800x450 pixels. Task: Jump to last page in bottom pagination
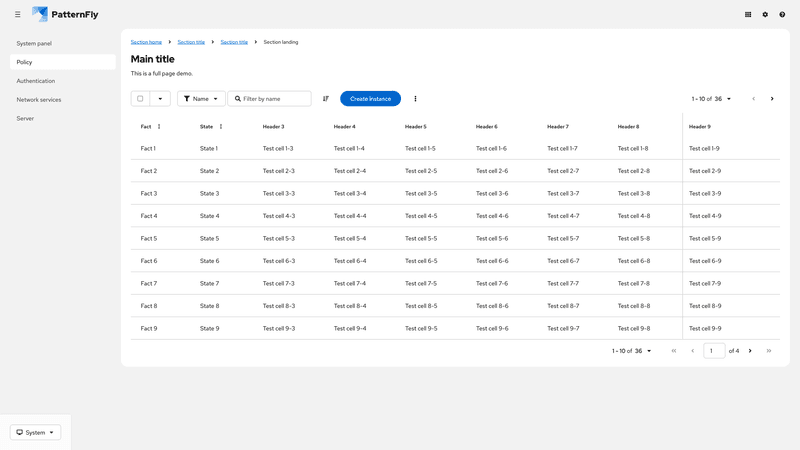[769, 351]
